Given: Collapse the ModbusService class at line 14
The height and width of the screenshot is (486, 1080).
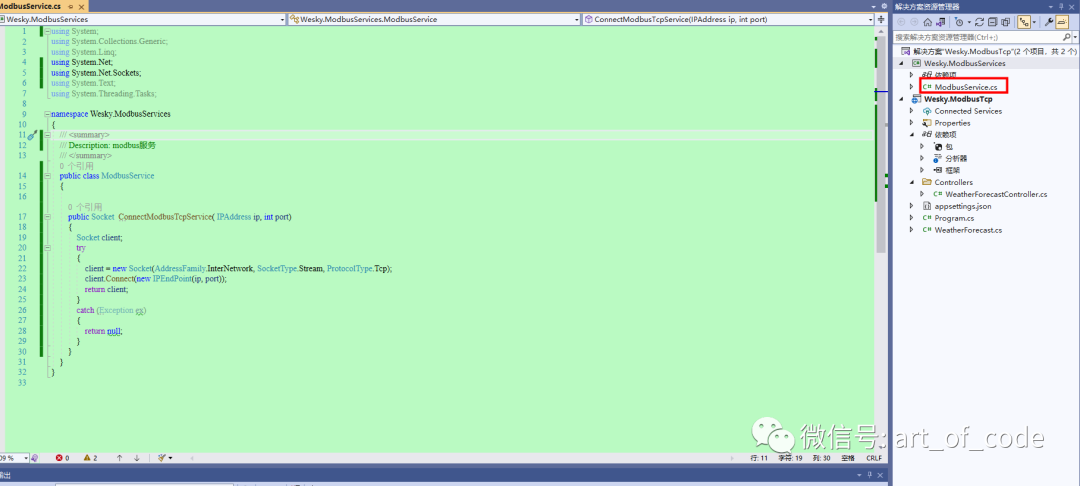Looking at the screenshot, I should [47, 176].
